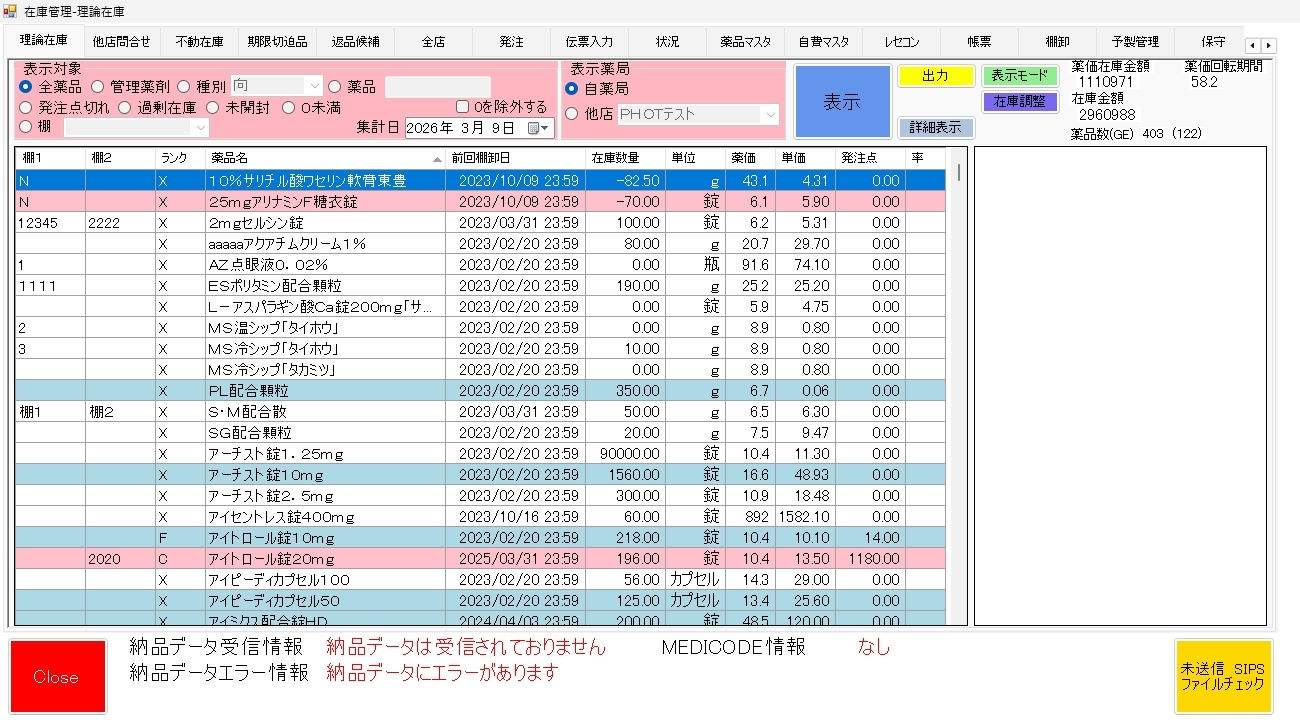Expand the 他店 pharmacy dropdown
Viewport: 1300px width, 720px height.
tap(769, 115)
